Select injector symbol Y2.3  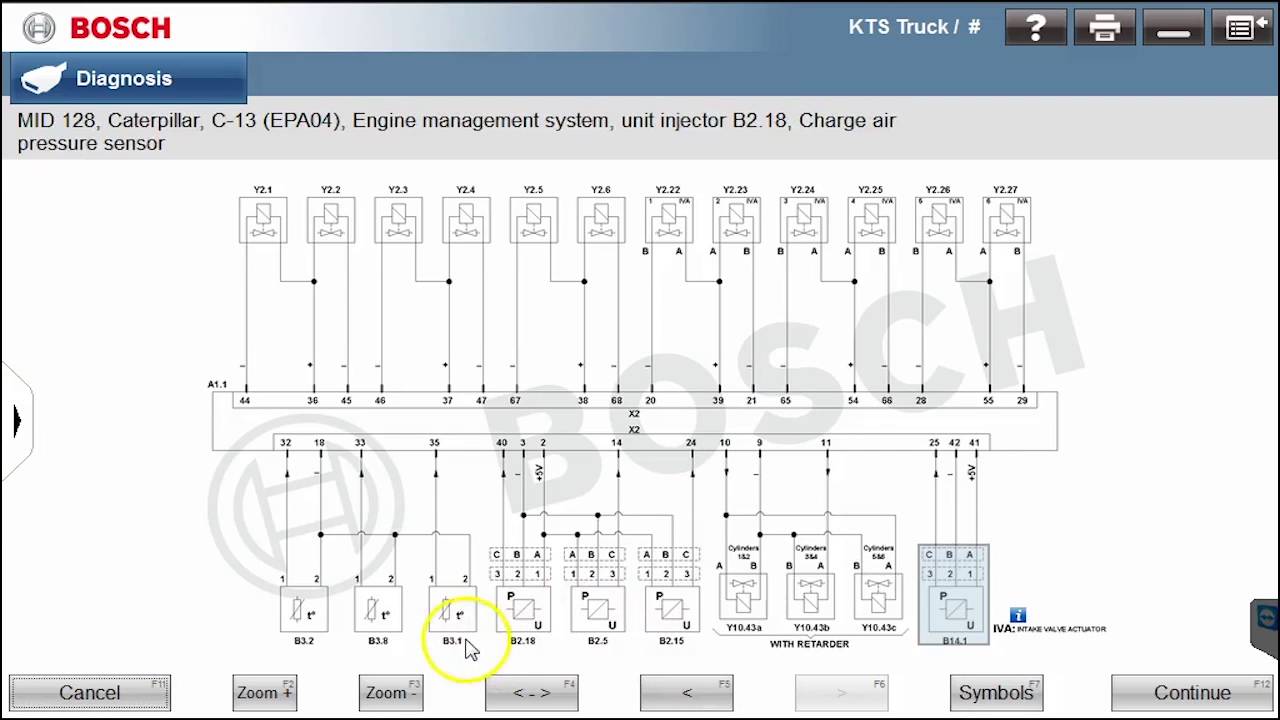[x=398, y=220]
